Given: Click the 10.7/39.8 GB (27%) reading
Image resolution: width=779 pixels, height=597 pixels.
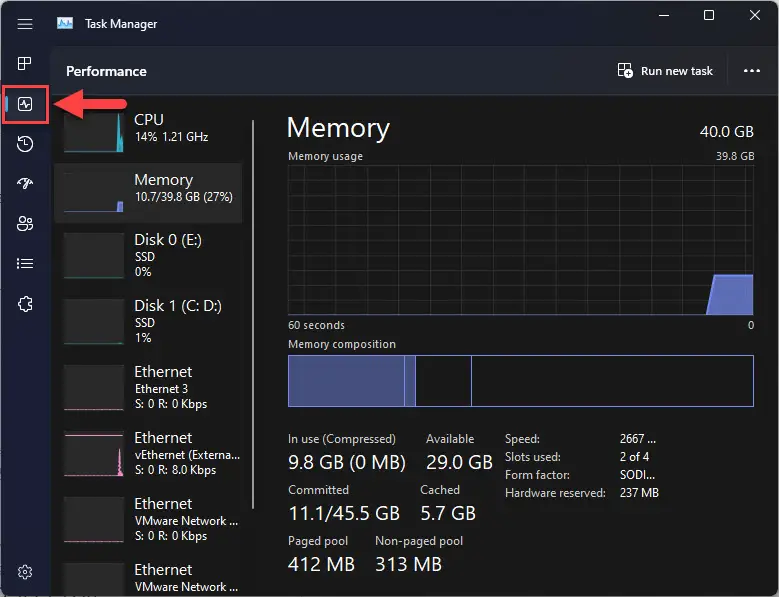Looking at the screenshot, I should pos(184,197).
